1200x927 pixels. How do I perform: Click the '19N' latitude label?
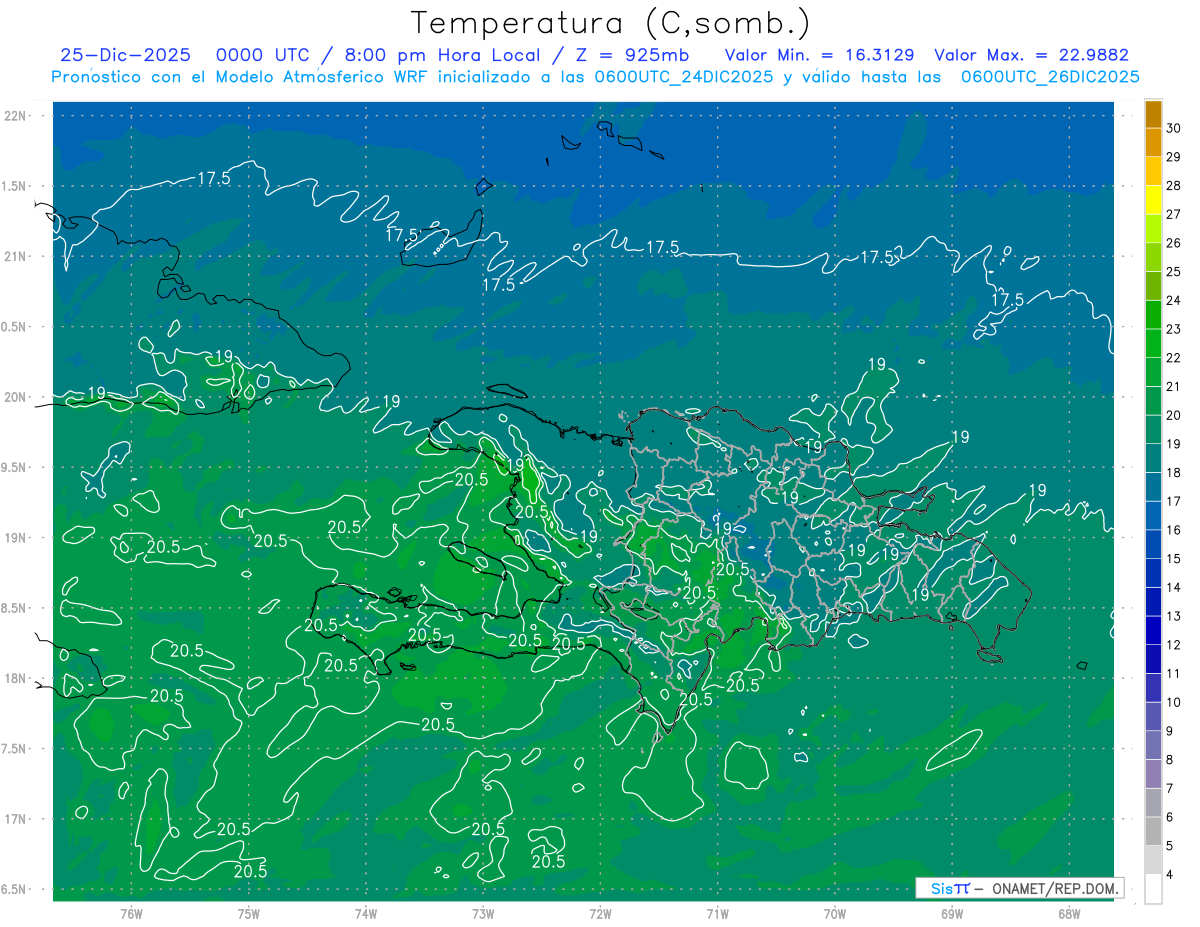tap(16, 538)
